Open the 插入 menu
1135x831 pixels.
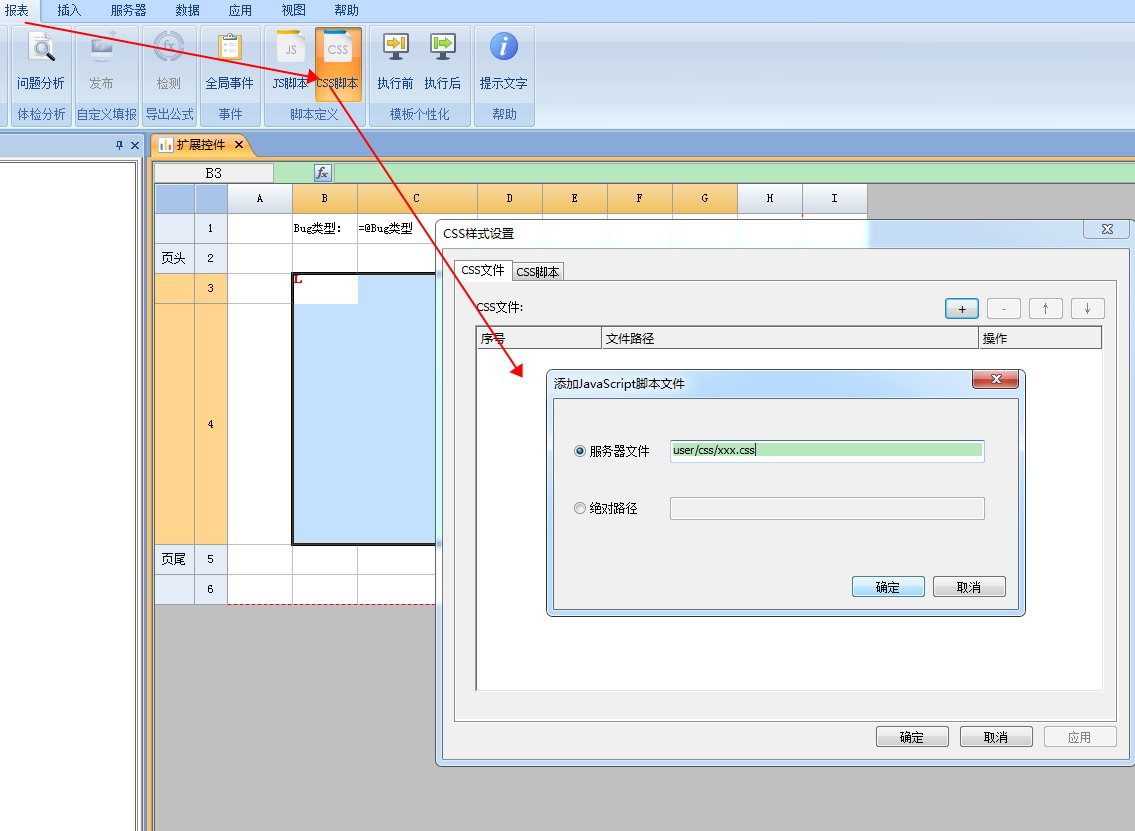[x=69, y=10]
